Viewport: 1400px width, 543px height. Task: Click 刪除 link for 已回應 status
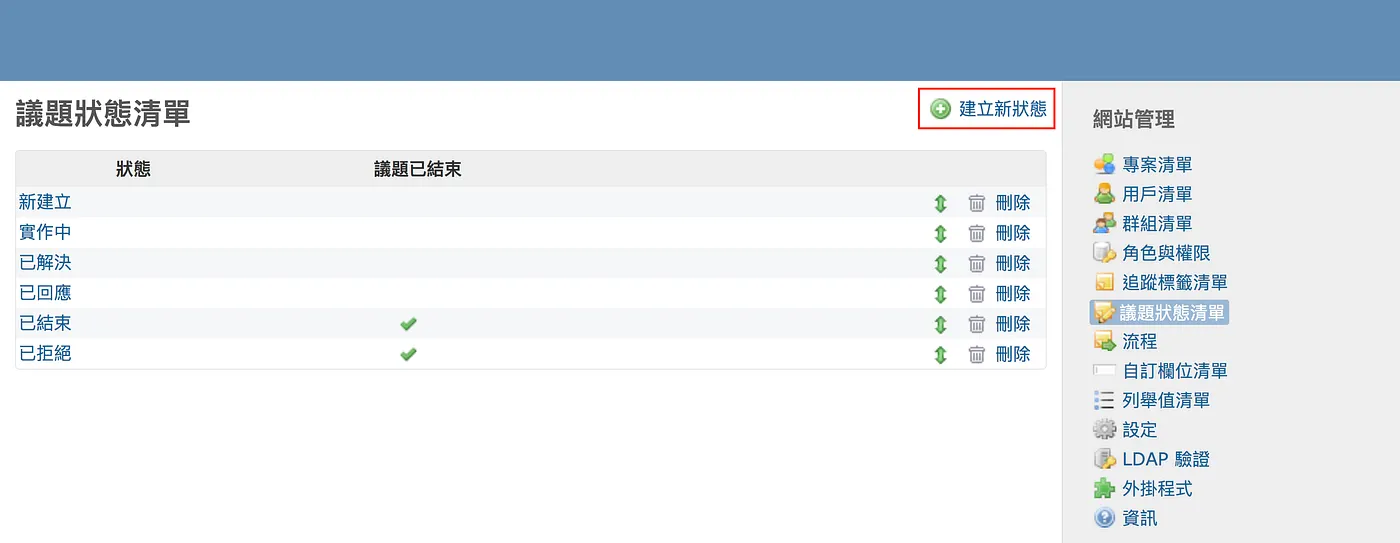coord(1013,294)
